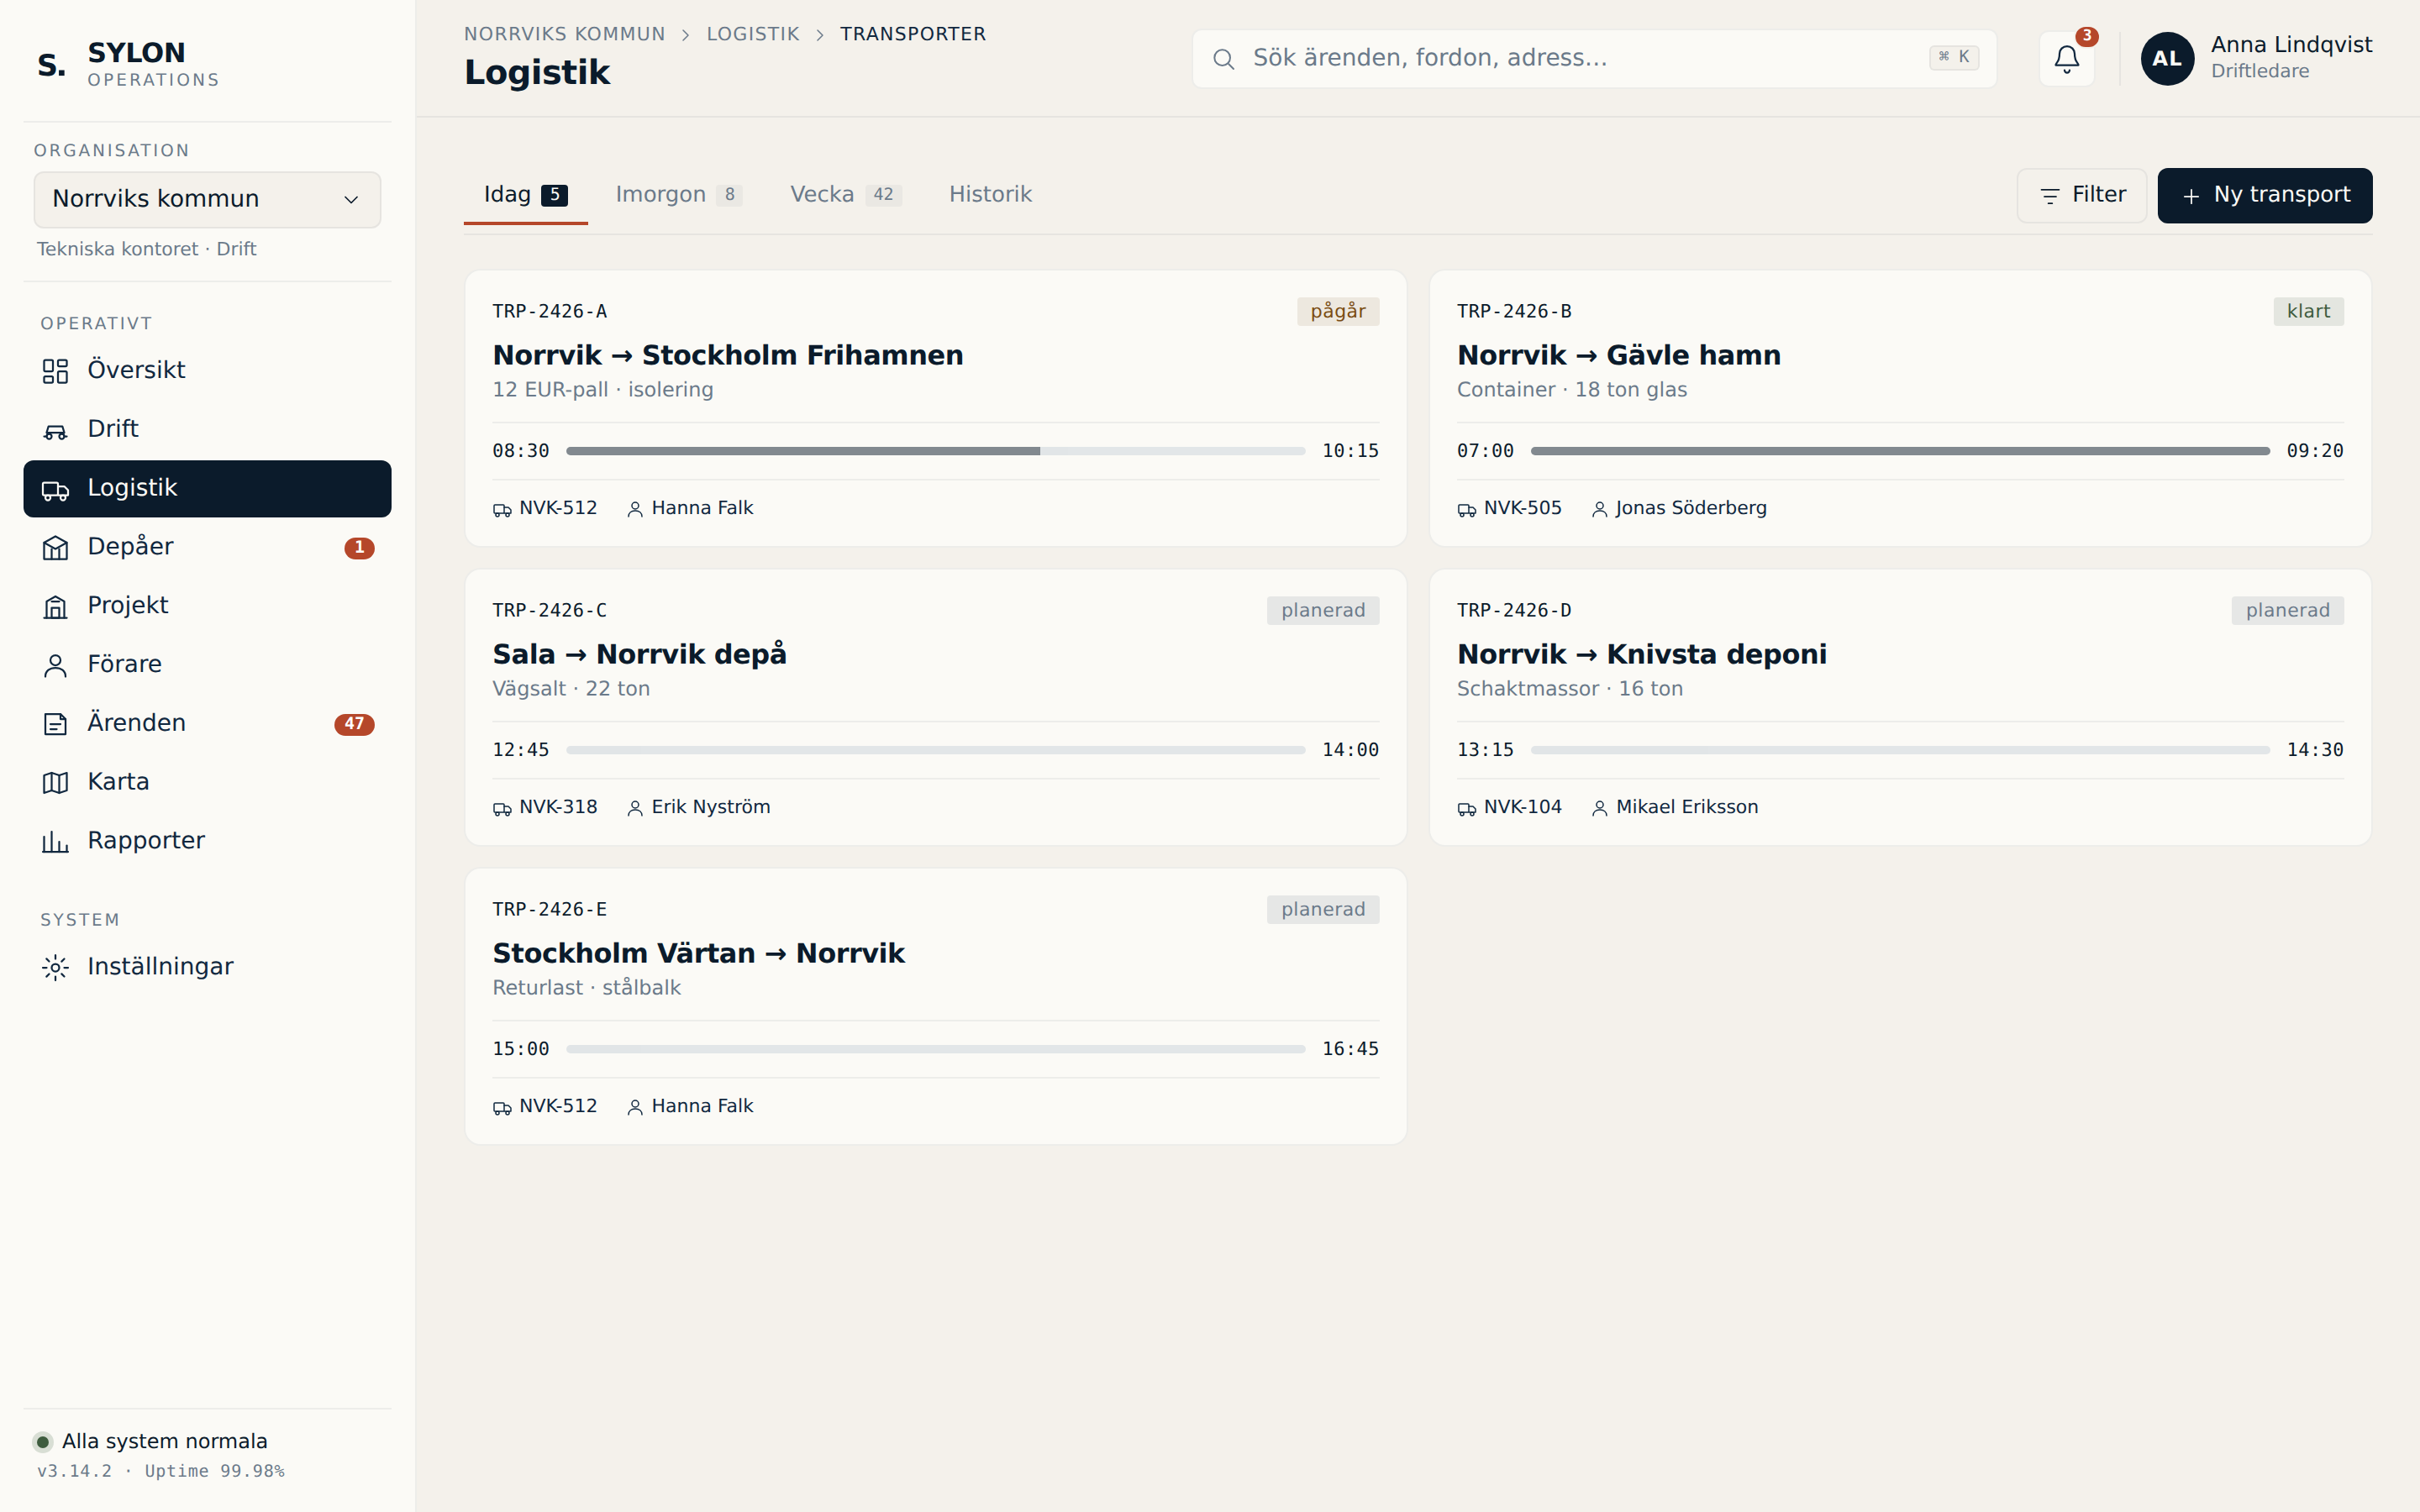
Task: Click the Depåer warehouse icon
Action: point(55,548)
